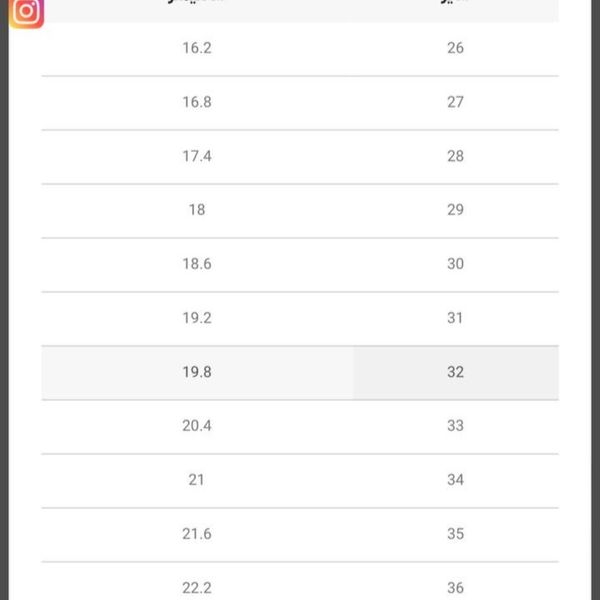The width and height of the screenshot is (600, 600).
Task: Choose size 28 in the table
Action: (x=455, y=156)
